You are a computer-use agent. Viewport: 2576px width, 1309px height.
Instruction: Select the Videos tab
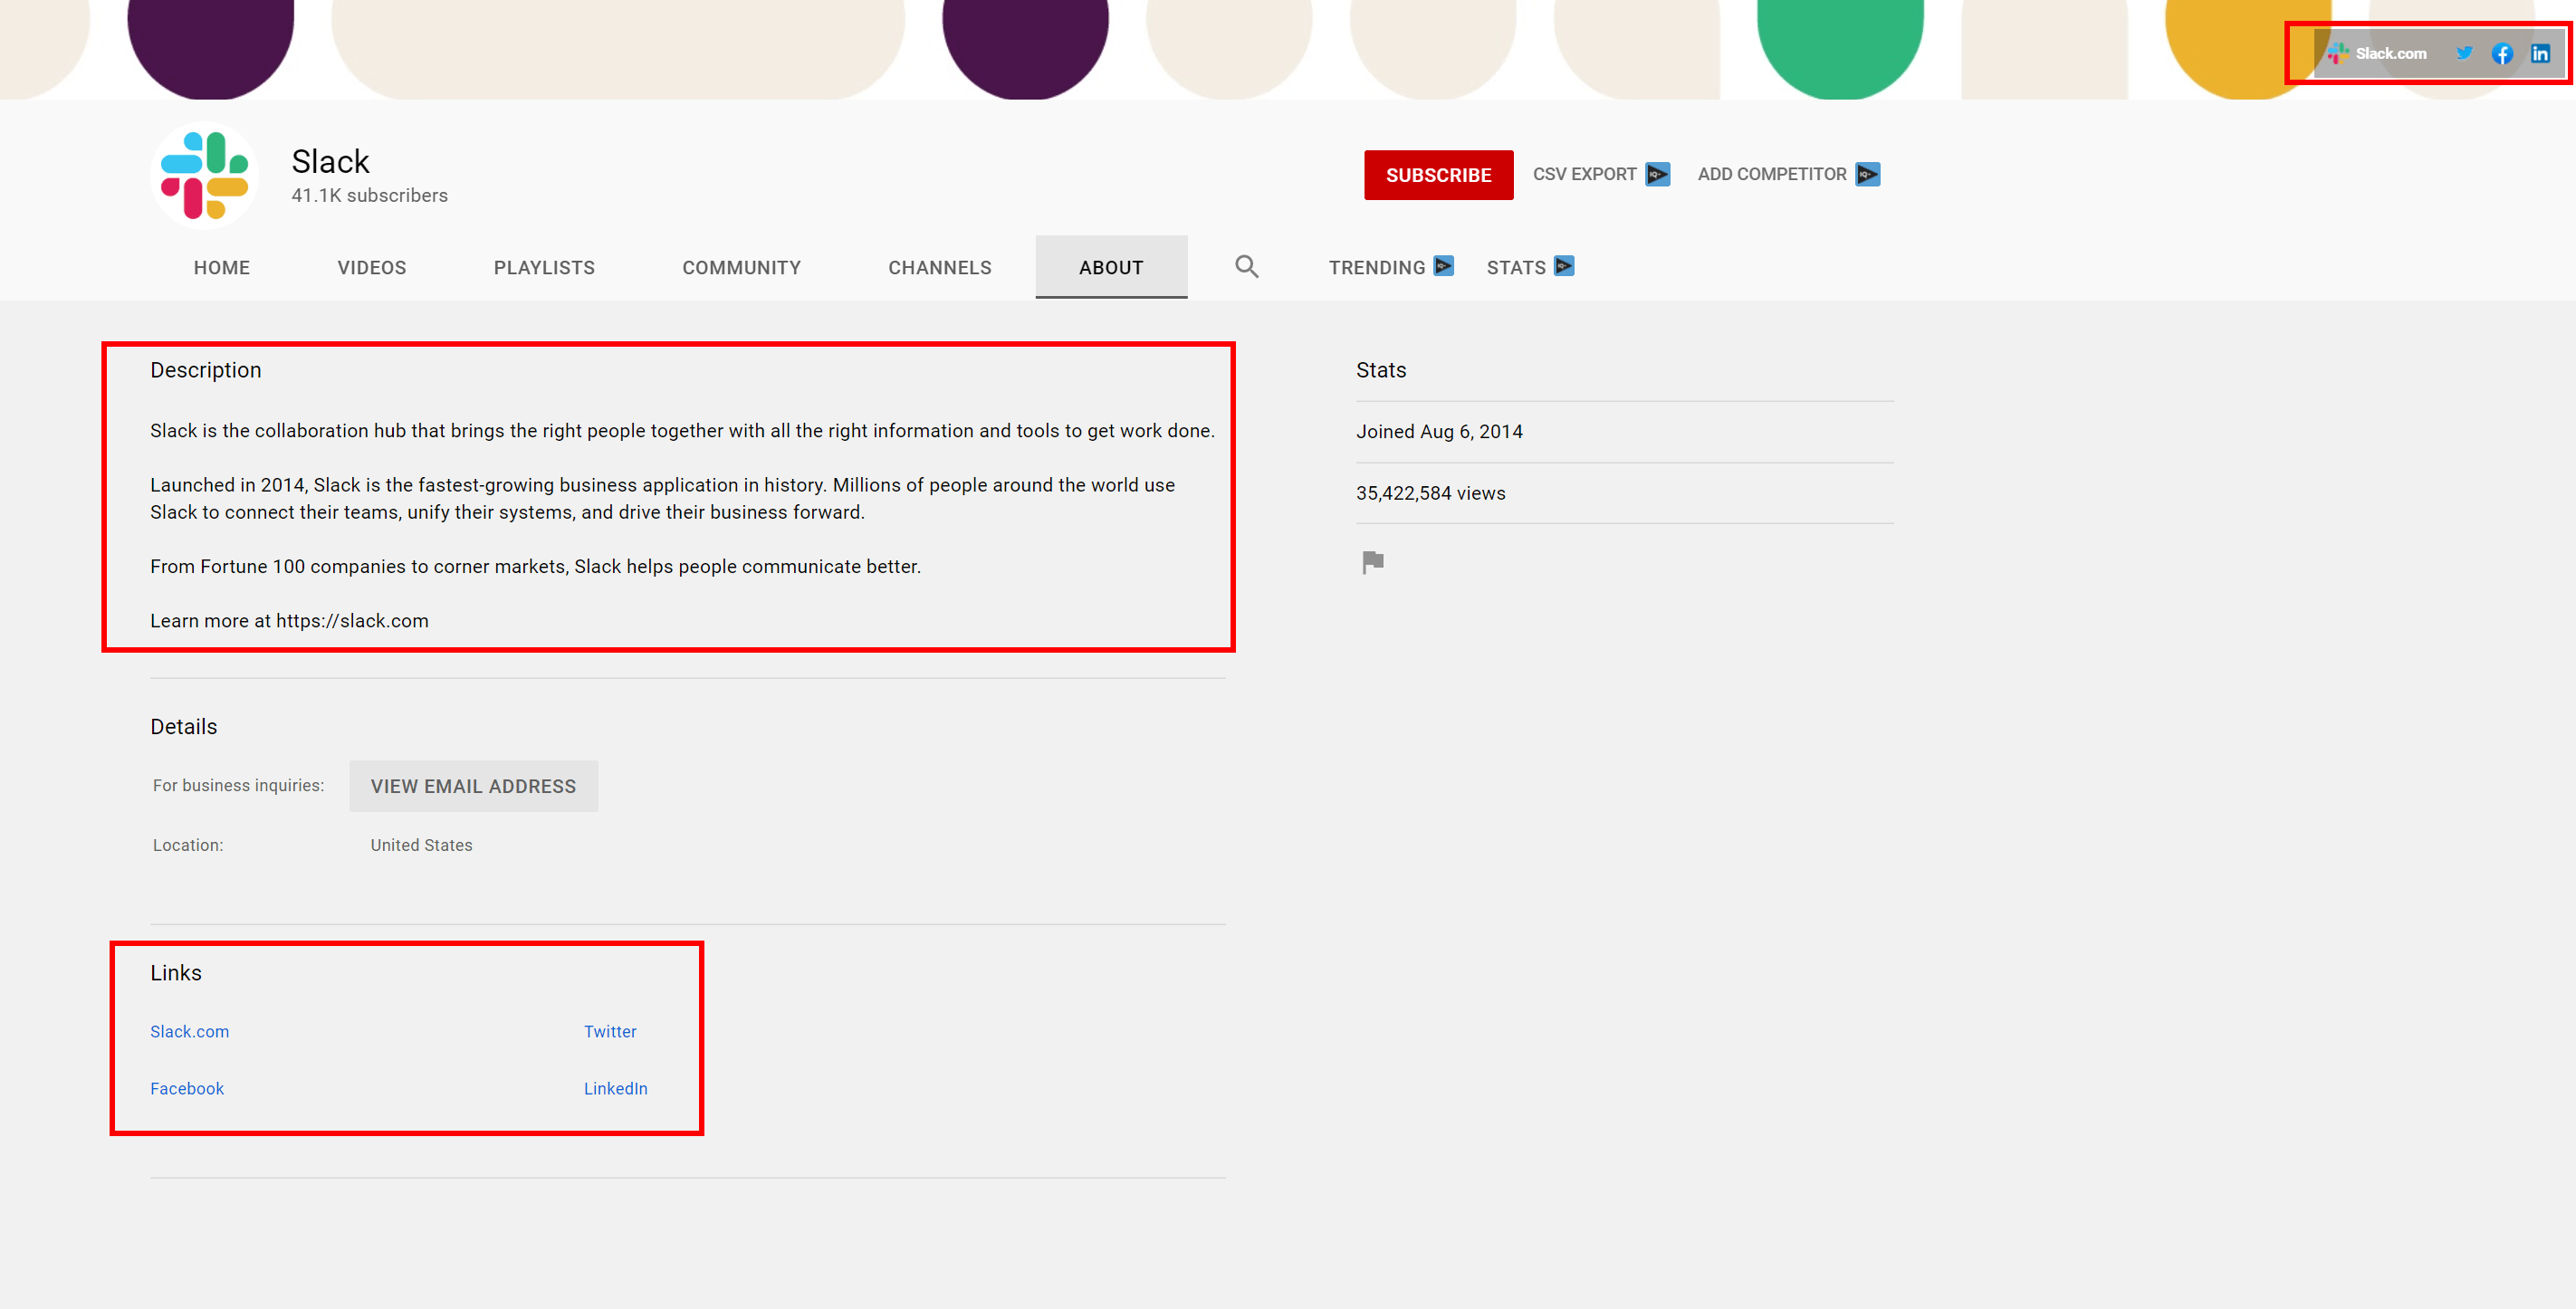(369, 267)
